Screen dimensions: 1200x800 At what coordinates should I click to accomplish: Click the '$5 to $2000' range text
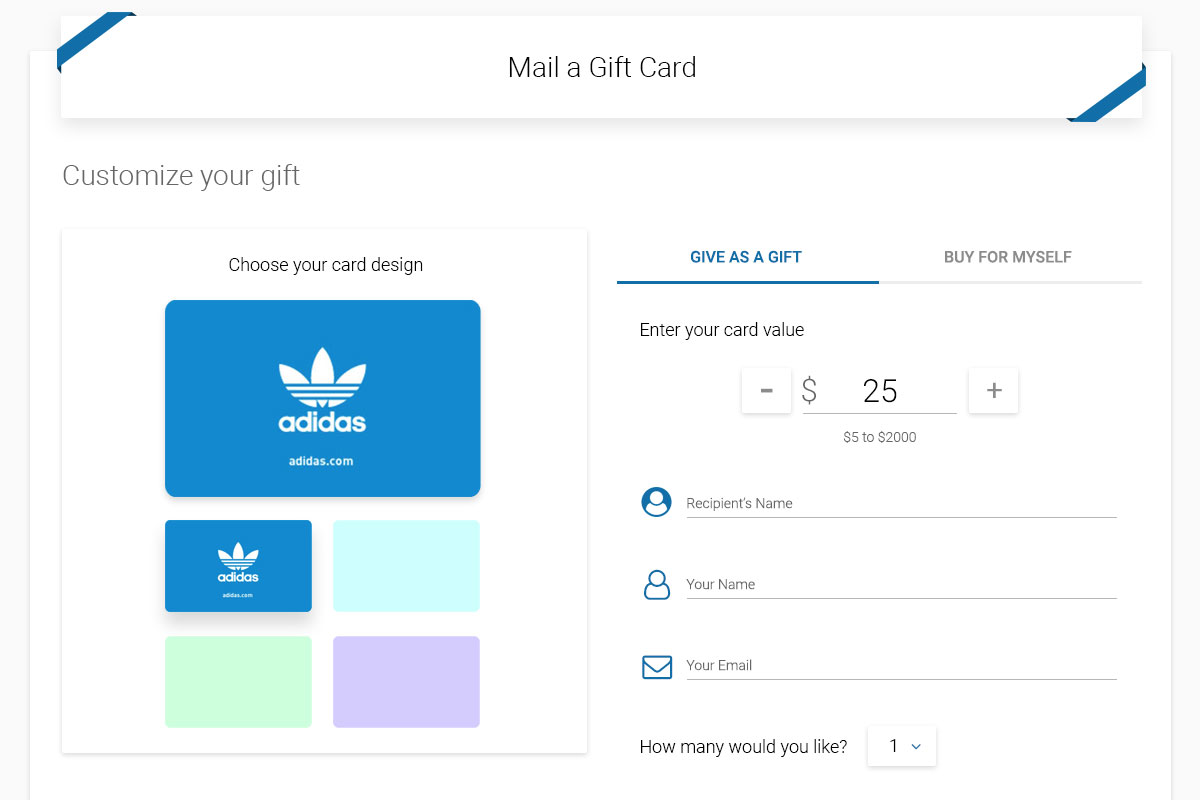click(x=880, y=437)
